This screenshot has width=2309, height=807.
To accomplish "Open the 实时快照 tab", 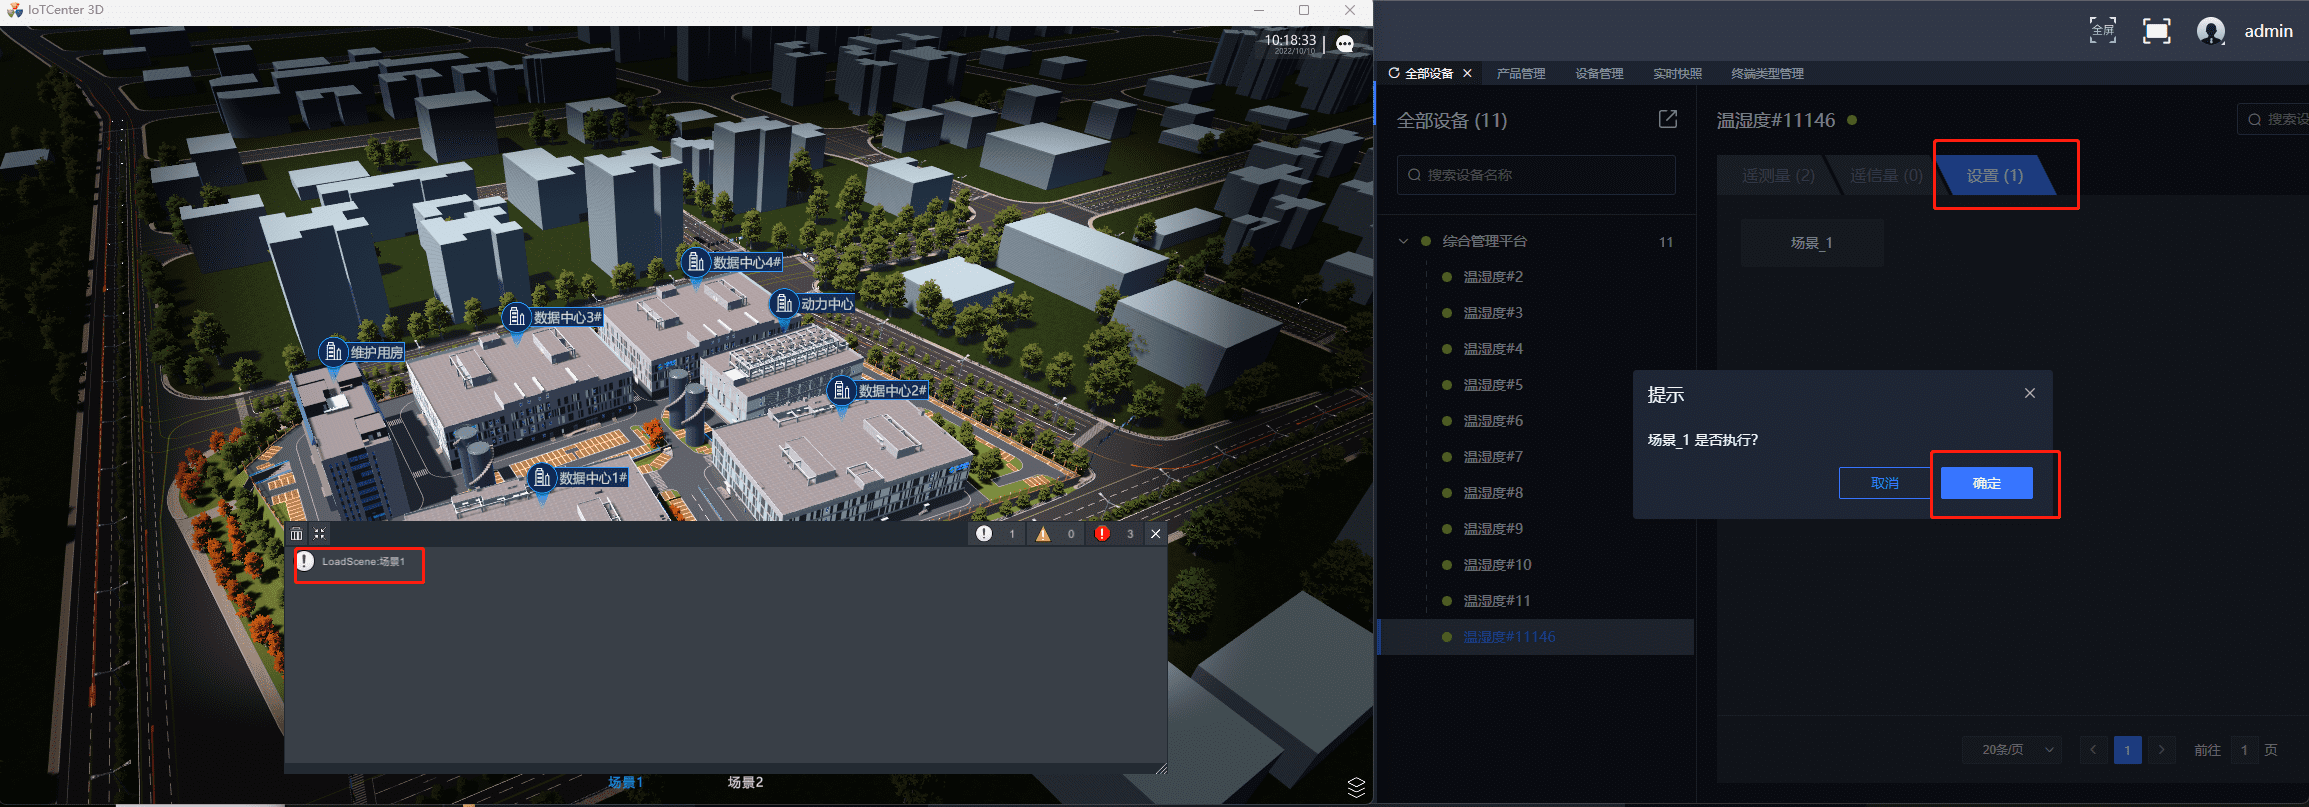I will coord(1677,73).
